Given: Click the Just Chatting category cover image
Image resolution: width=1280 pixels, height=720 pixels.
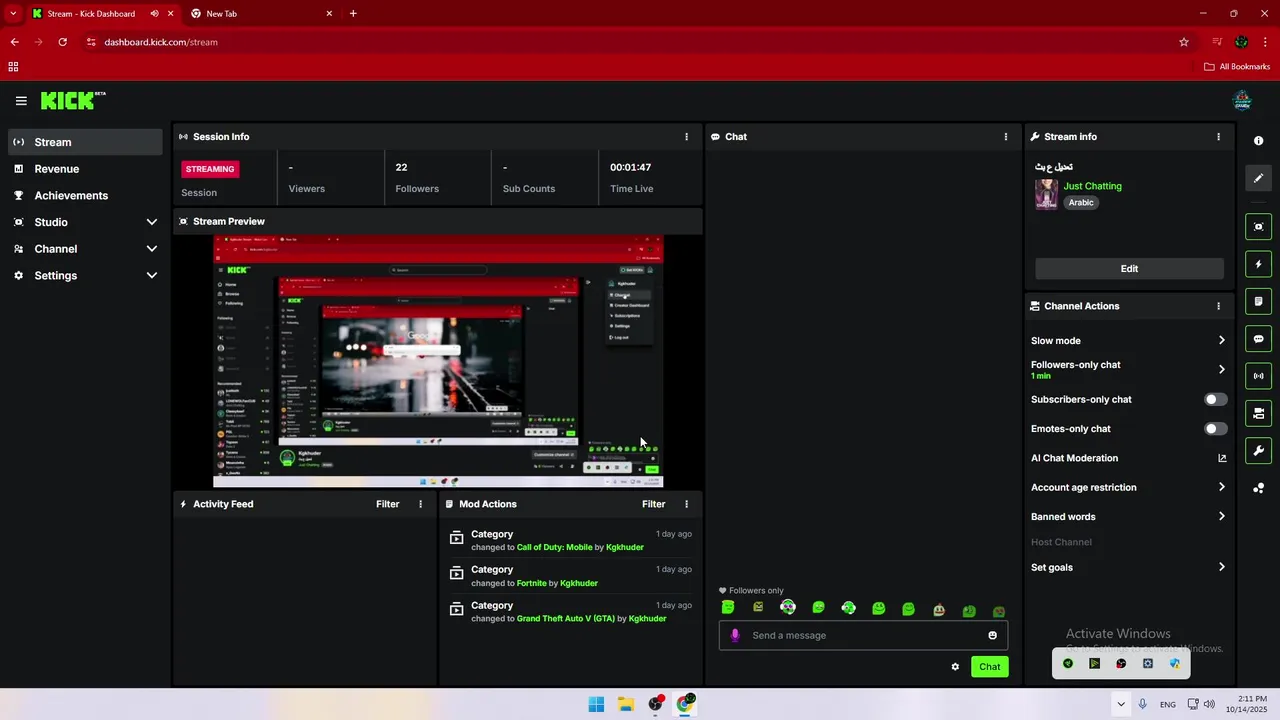Looking at the screenshot, I should pyautogui.click(x=1047, y=194).
